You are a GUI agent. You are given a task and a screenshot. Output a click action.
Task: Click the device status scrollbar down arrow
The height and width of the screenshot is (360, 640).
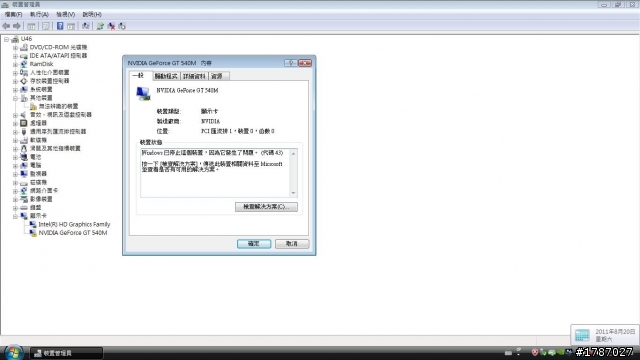tap(293, 193)
